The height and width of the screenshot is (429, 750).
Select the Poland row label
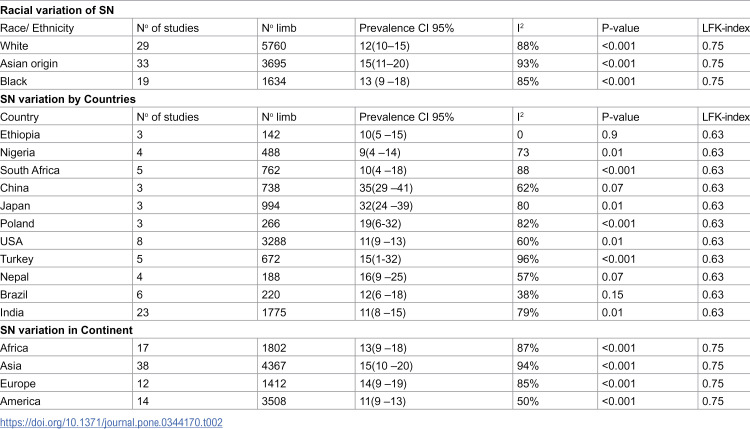(17, 223)
